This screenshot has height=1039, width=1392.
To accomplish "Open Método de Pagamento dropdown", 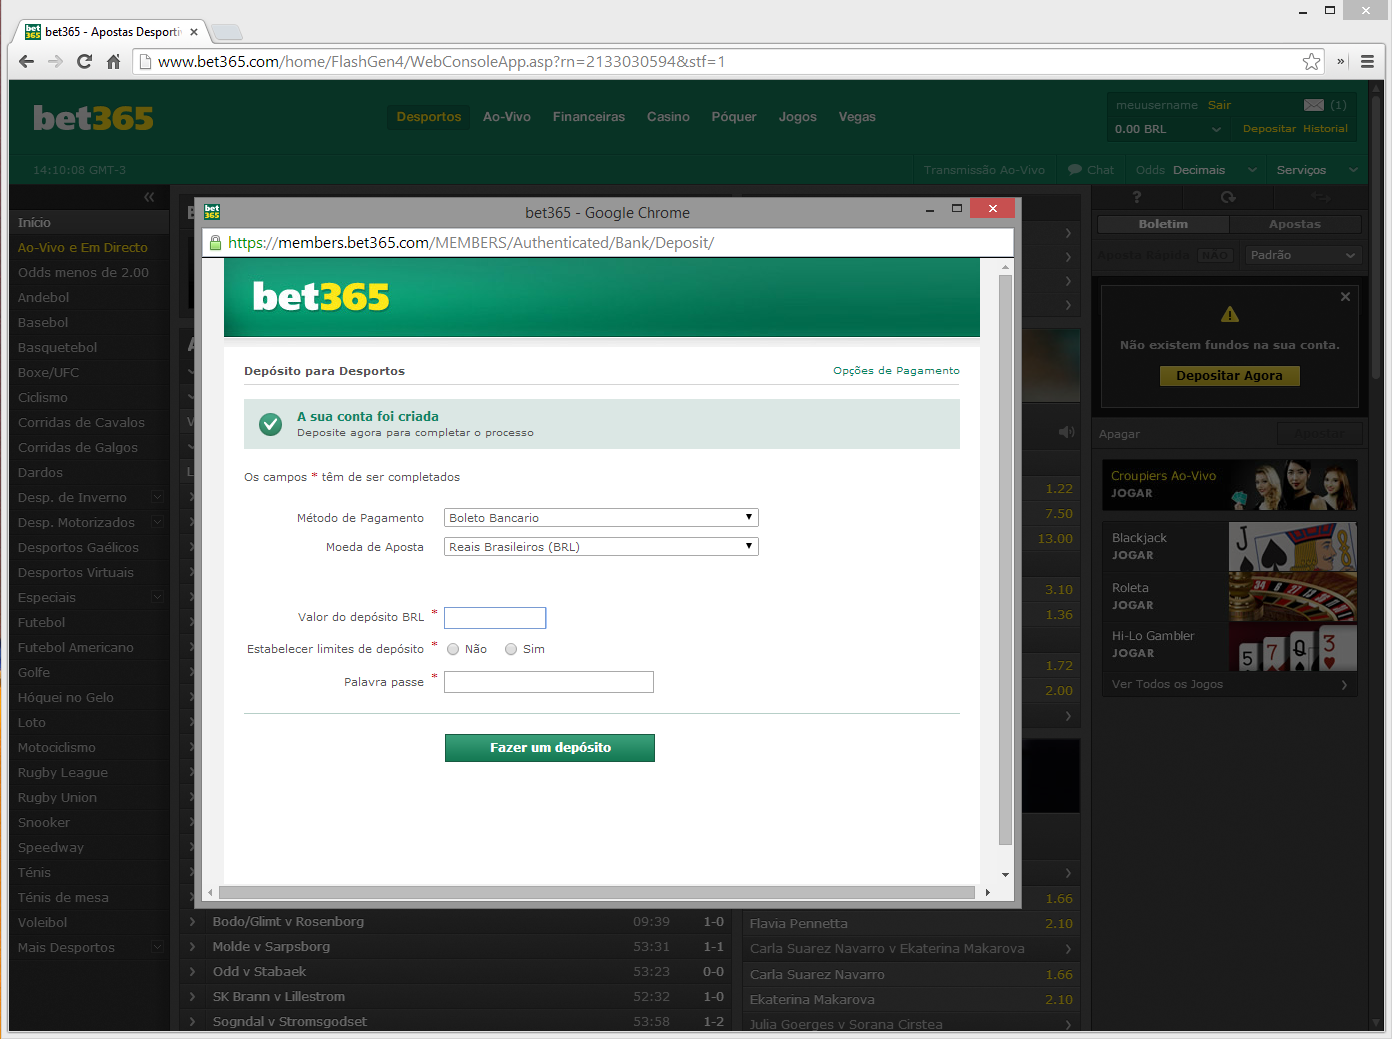I will click(x=601, y=518).
